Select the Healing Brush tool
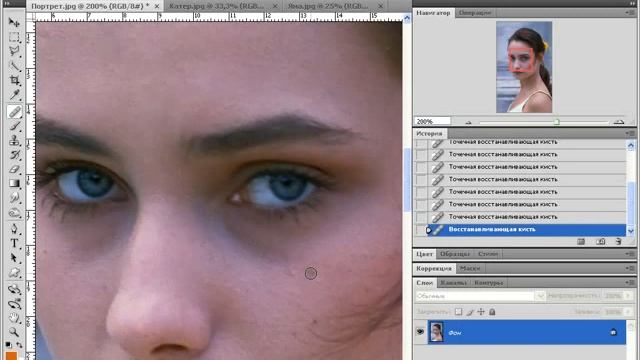Screen dimensions: 640x360 coord(14,111)
